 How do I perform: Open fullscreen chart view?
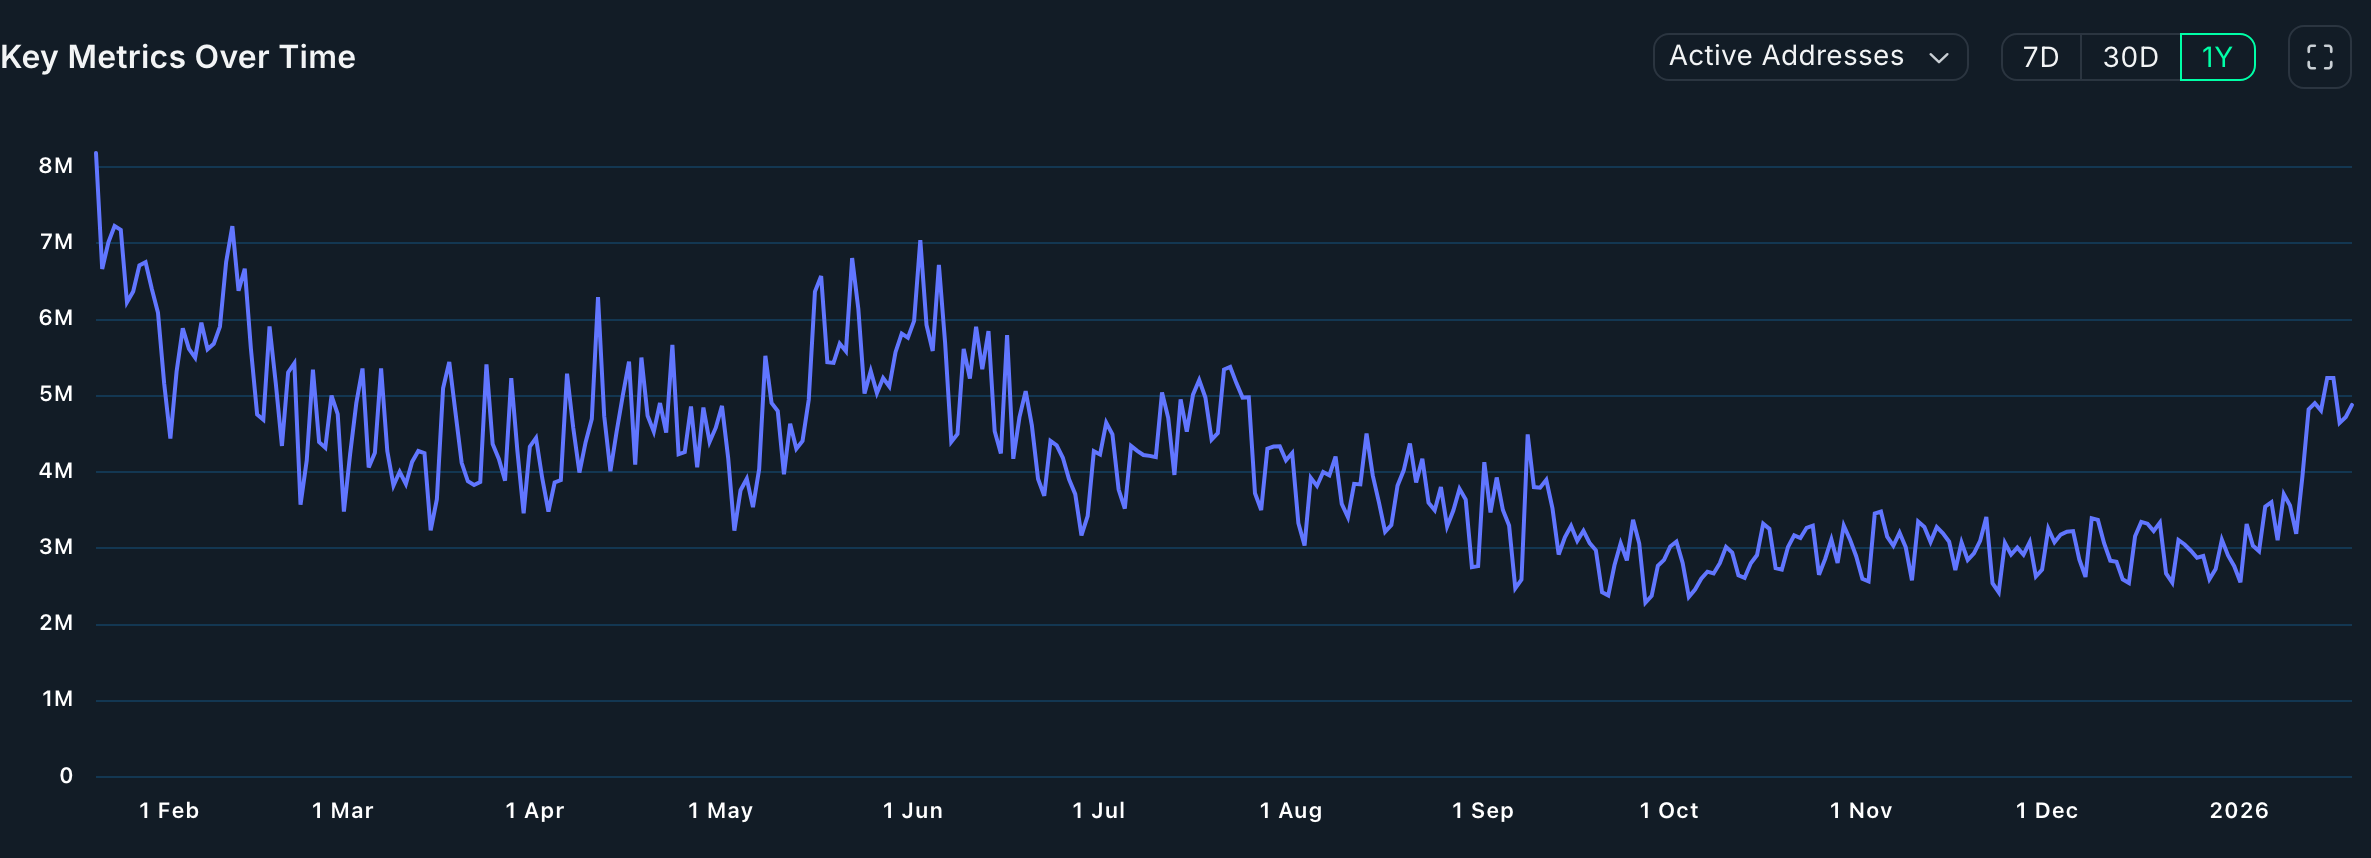(2319, 57)
